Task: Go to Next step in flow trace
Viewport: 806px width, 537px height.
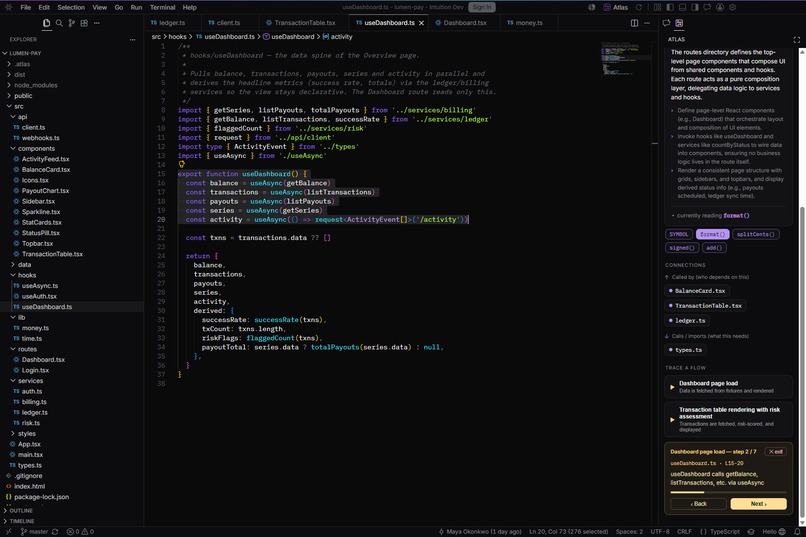Action: pyautogui.click(x=758, y=504)
